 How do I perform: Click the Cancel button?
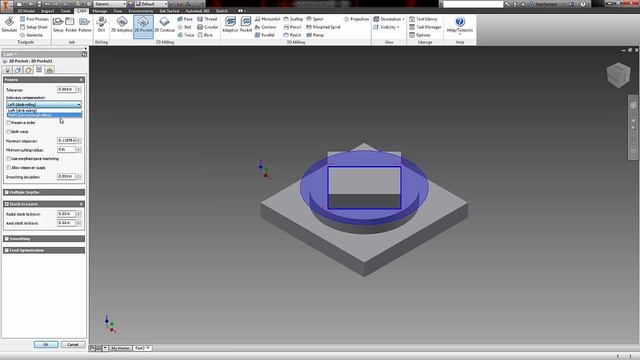pos(73,344)
